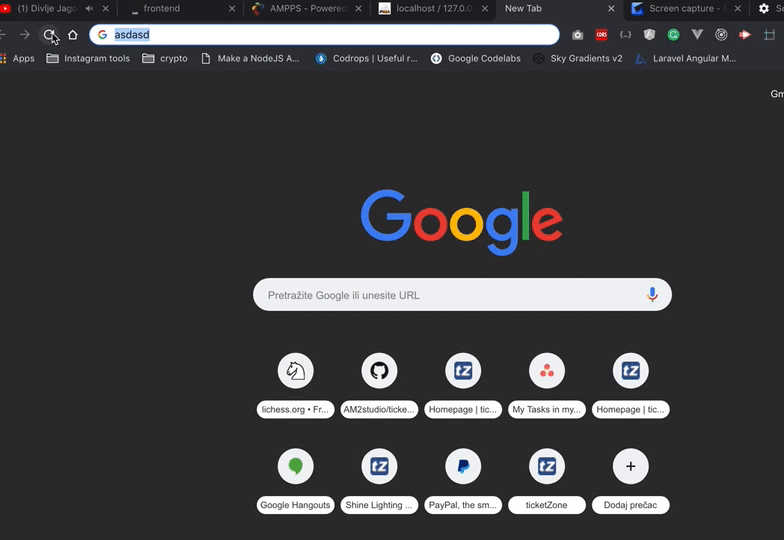Click the forward navigation arrow
The image size is (784, 540).
pos(24,34)
